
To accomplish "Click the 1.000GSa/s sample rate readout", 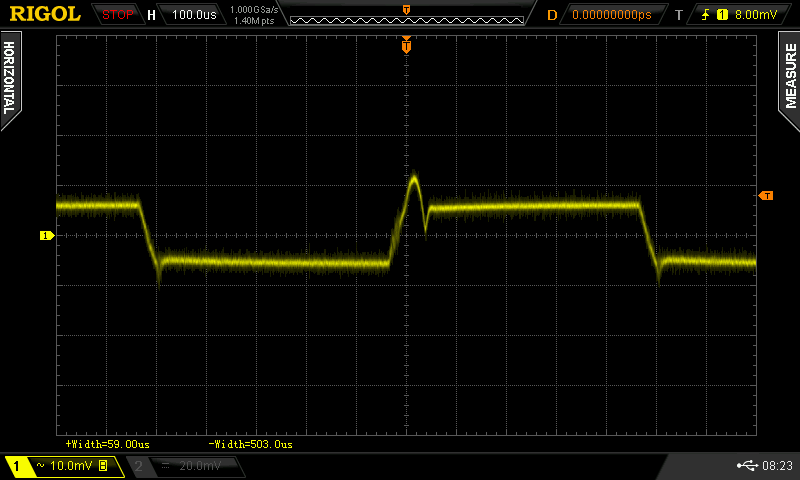I will [252, 10].
